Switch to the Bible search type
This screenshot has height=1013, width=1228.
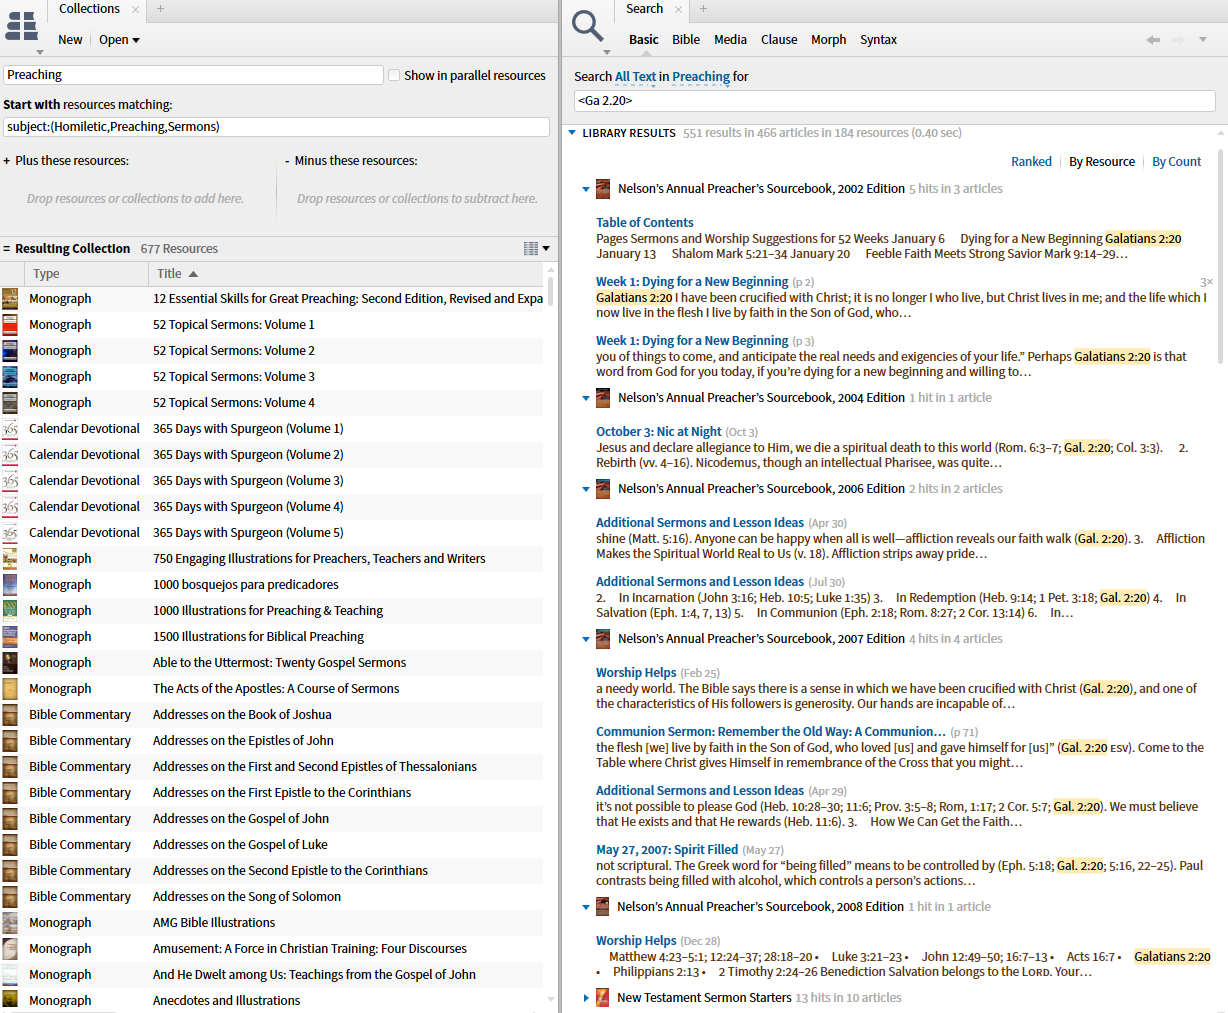[686, 40]
